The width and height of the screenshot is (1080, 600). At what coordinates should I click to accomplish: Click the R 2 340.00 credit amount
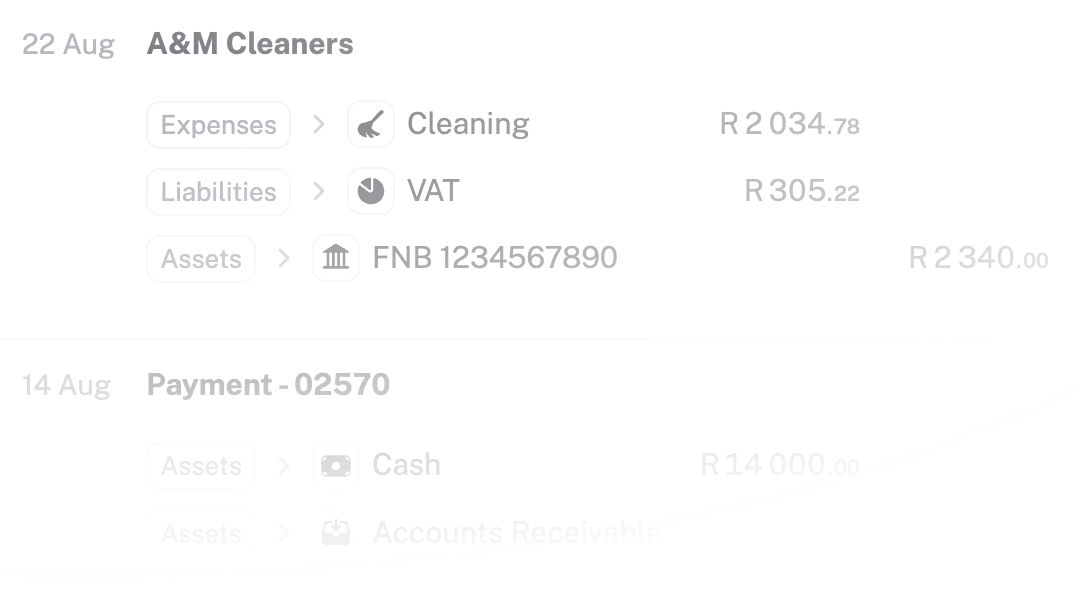click(978, 258)
